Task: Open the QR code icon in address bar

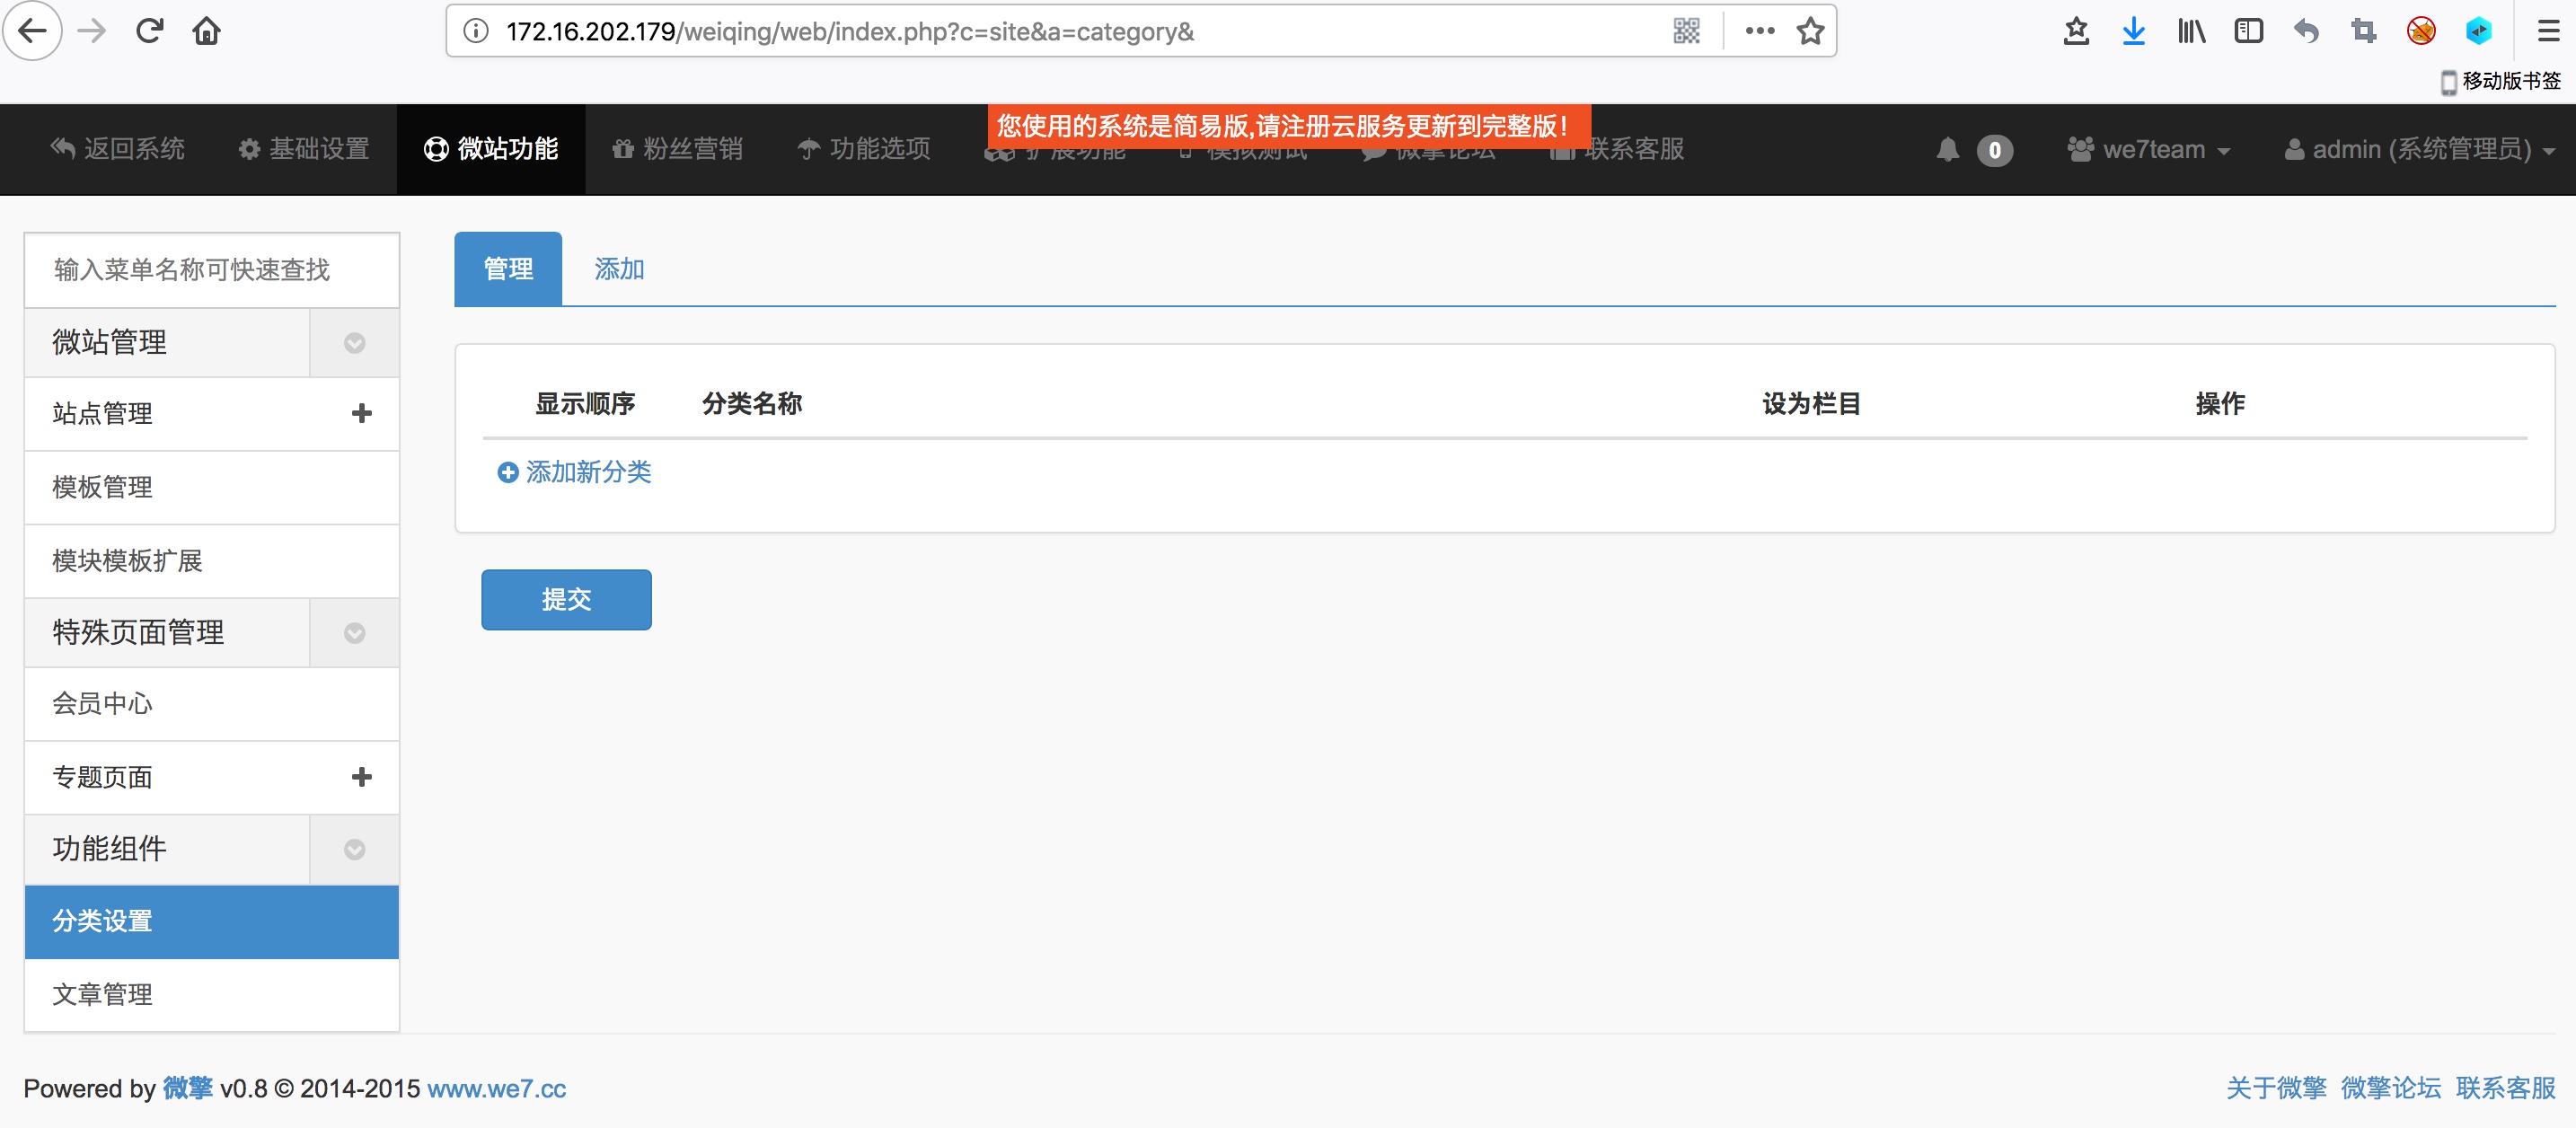Action: (x=1686, y=31)
